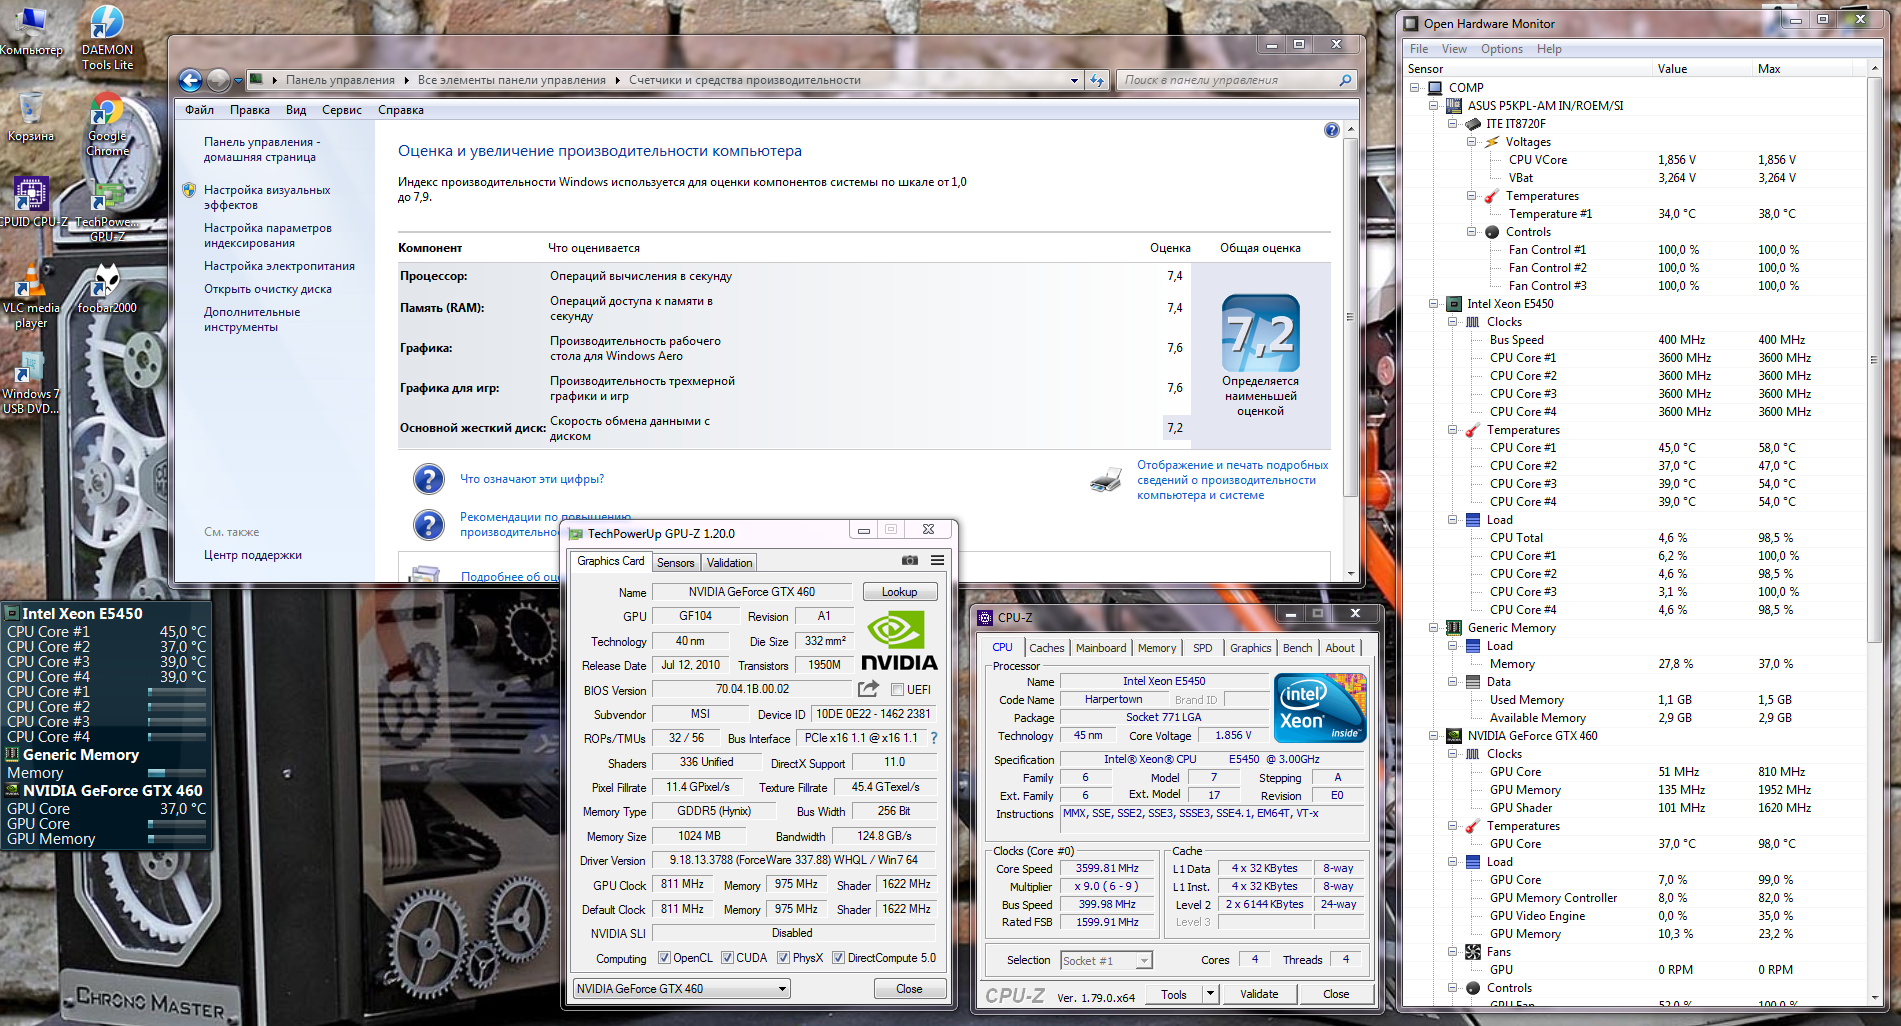Click the NVIDIA logo in GPU-Z
1901x1026 pixels.
[899, 641]
